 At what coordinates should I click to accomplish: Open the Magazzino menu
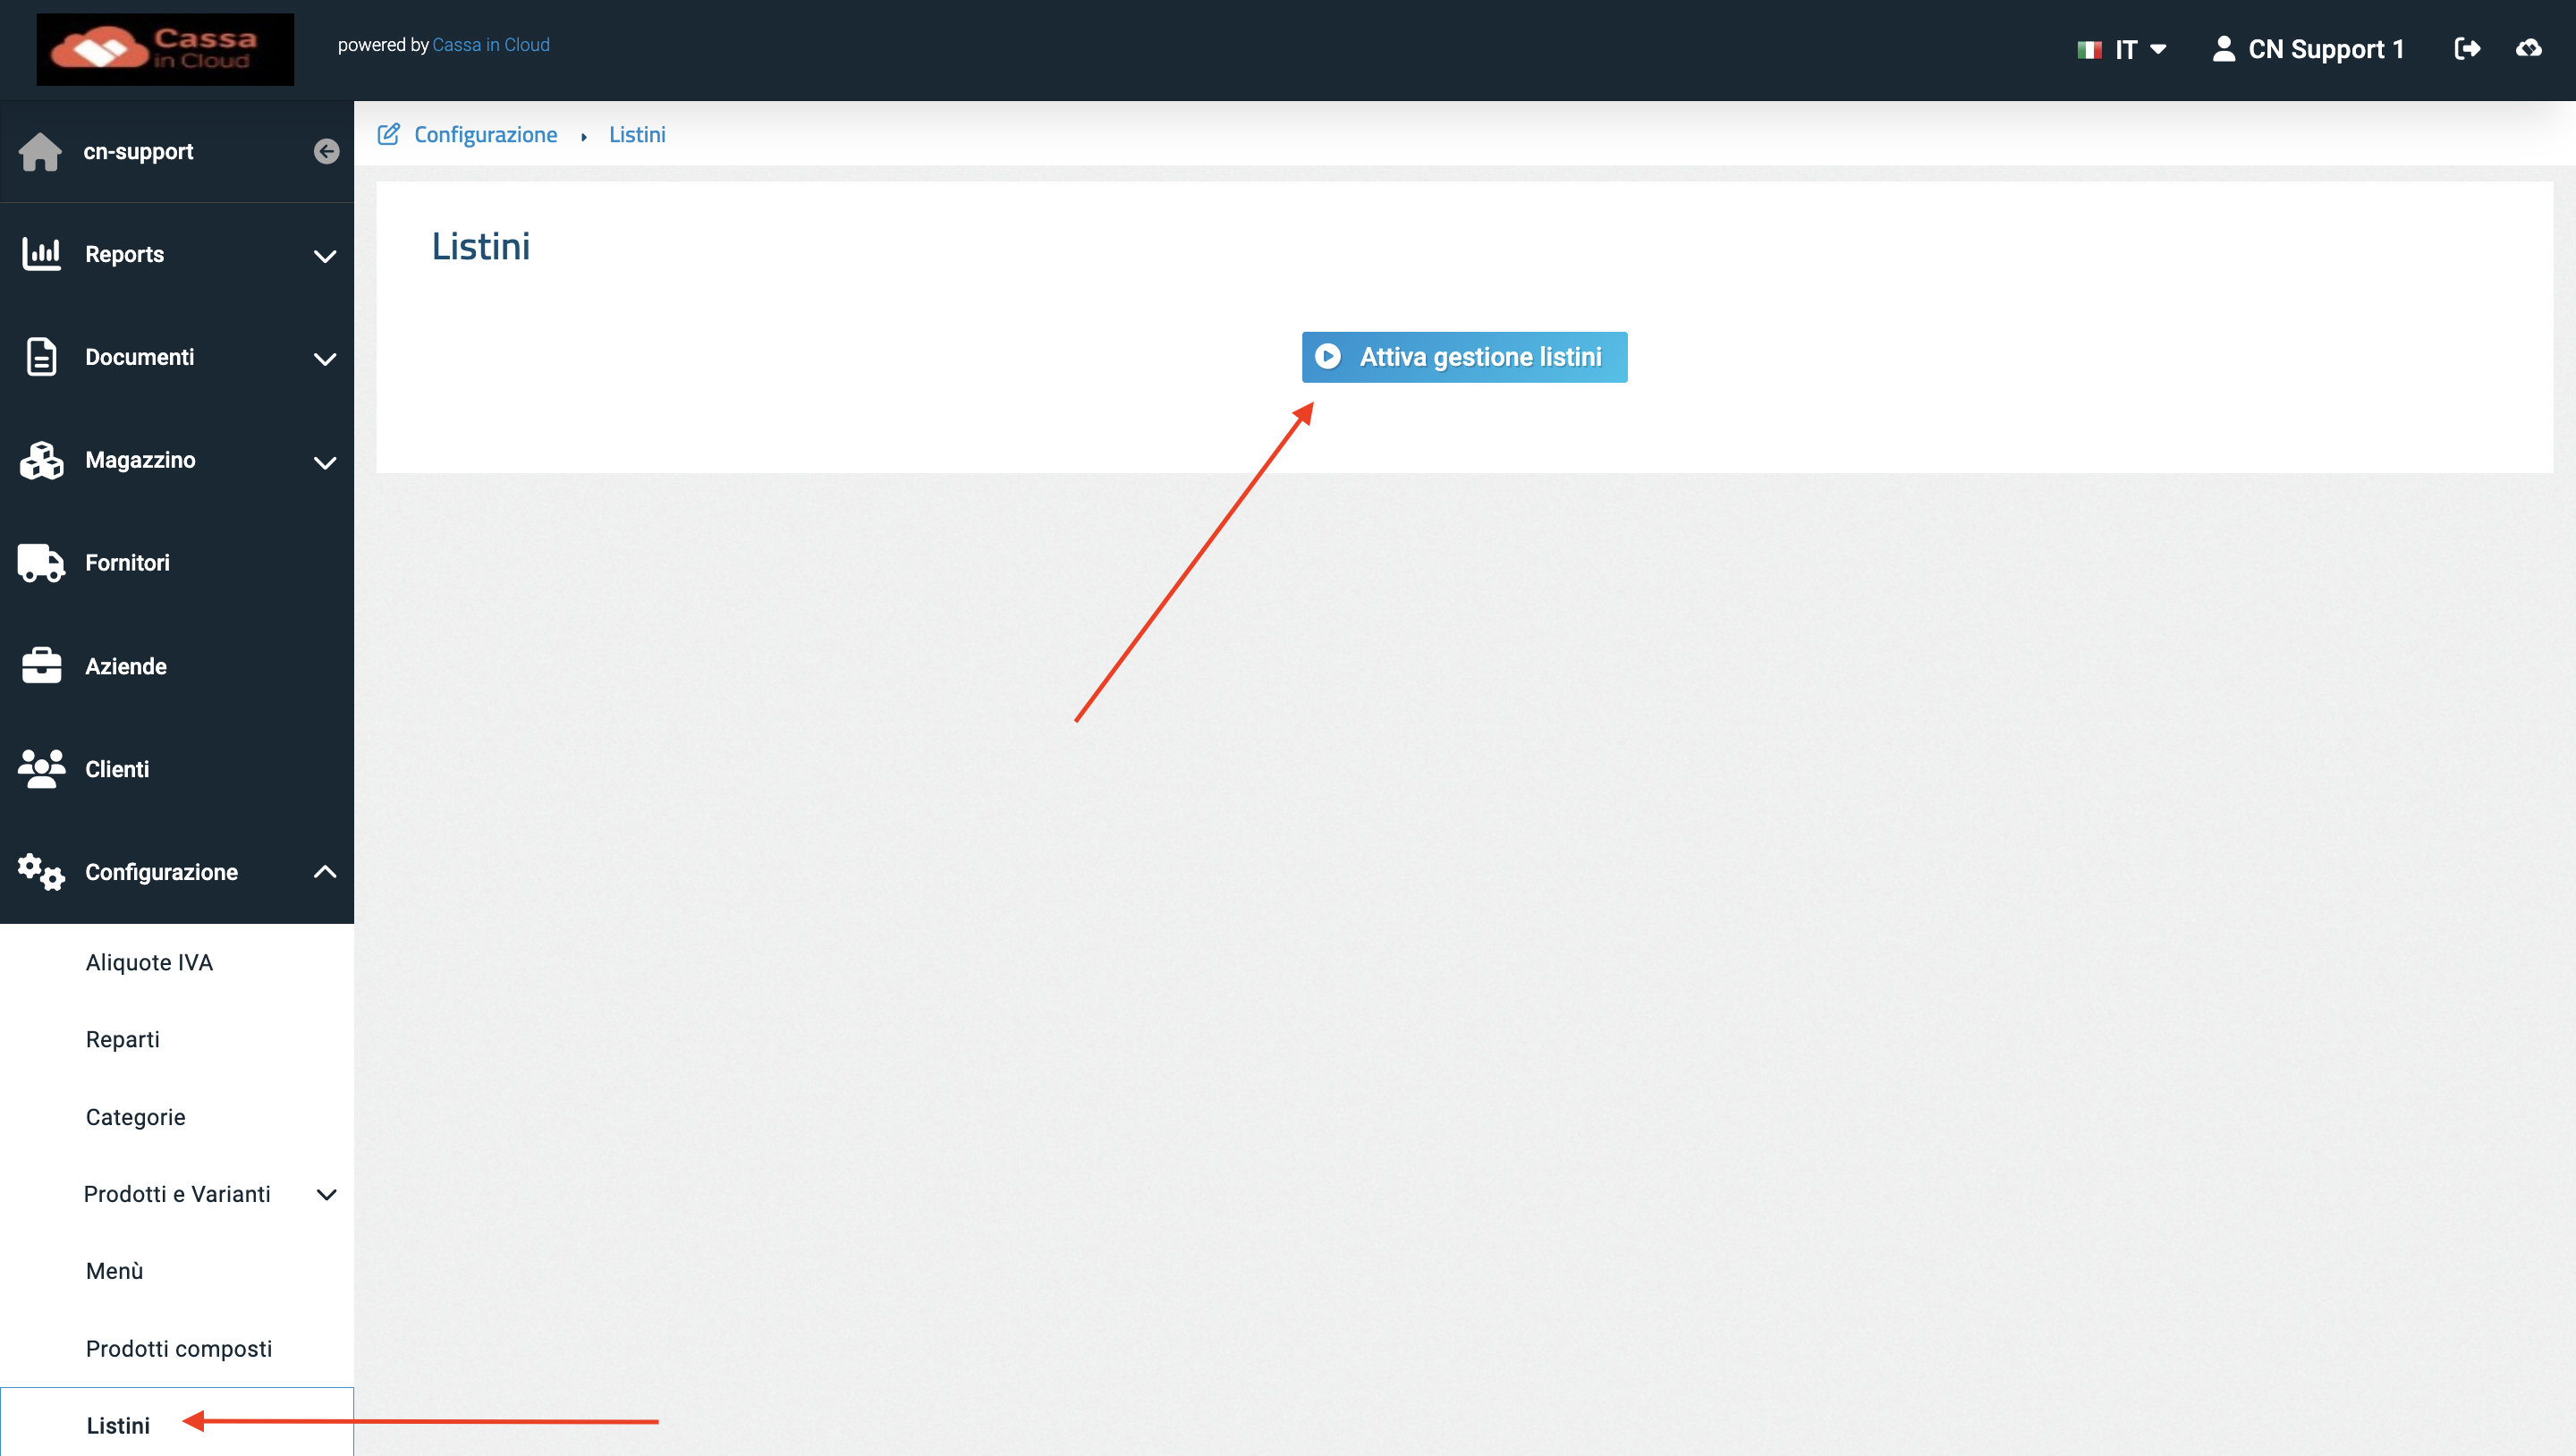[140, 460]
